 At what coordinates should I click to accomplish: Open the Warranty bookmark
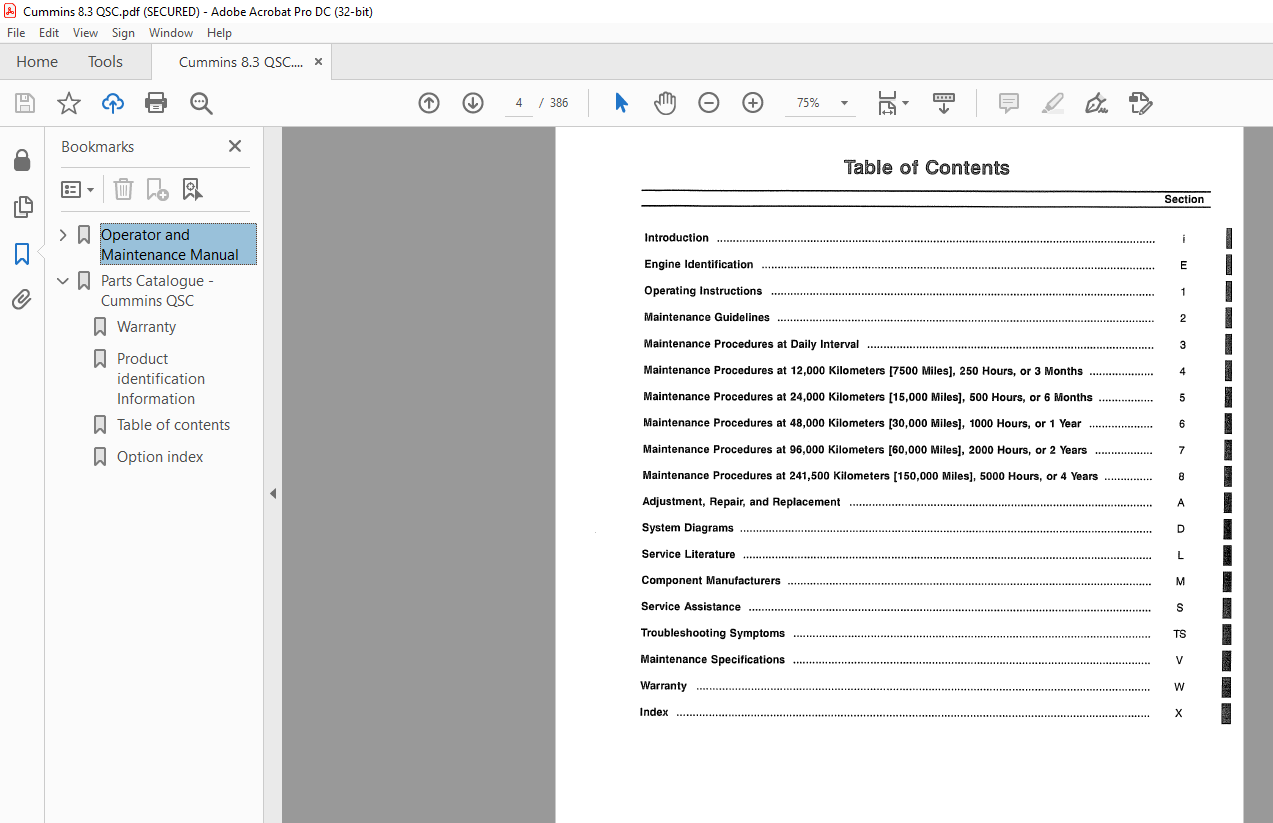146,327
